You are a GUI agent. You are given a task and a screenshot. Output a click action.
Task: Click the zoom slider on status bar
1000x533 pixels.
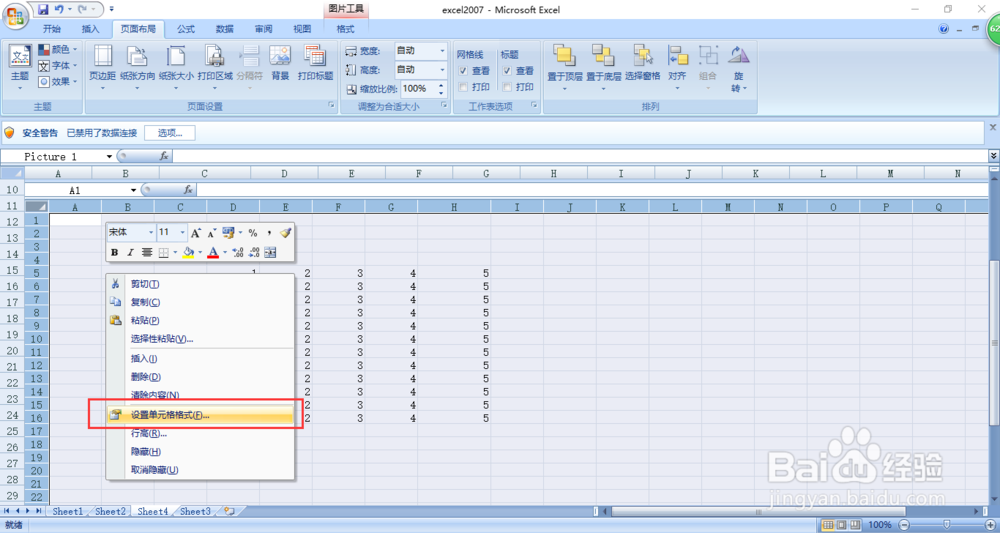pos(947,525)
